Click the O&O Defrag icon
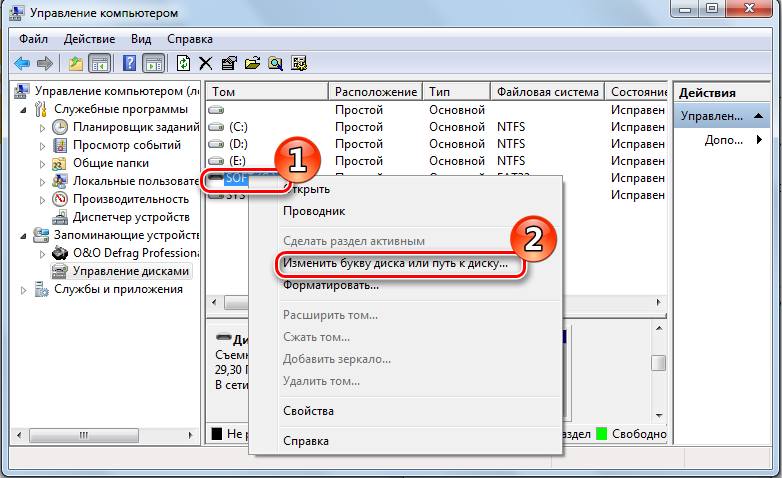782x478 pixels. pyautogui.click(x=60, y=253)
